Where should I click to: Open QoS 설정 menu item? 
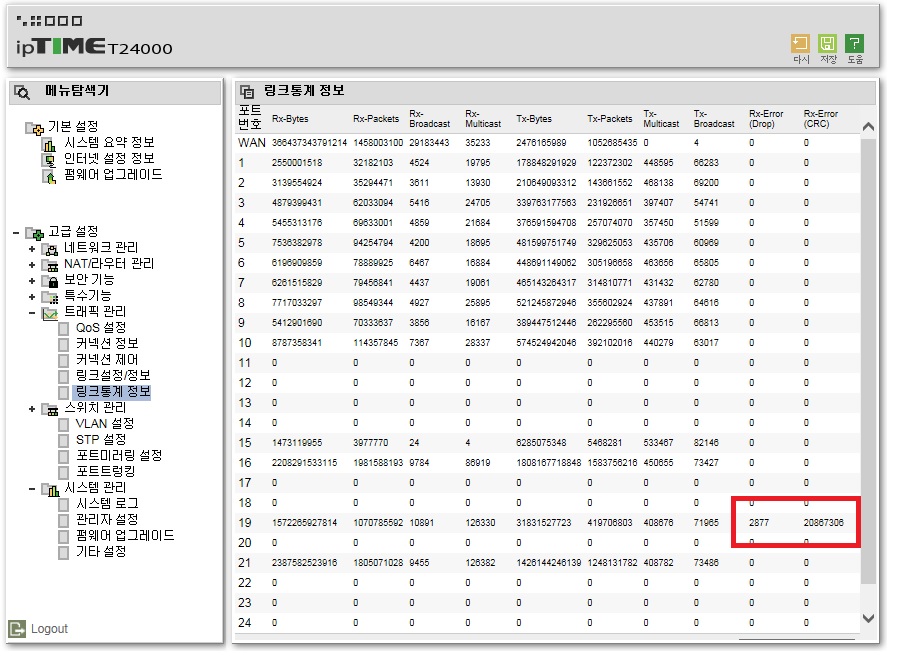pyautogui.click(x=101, y=327)
